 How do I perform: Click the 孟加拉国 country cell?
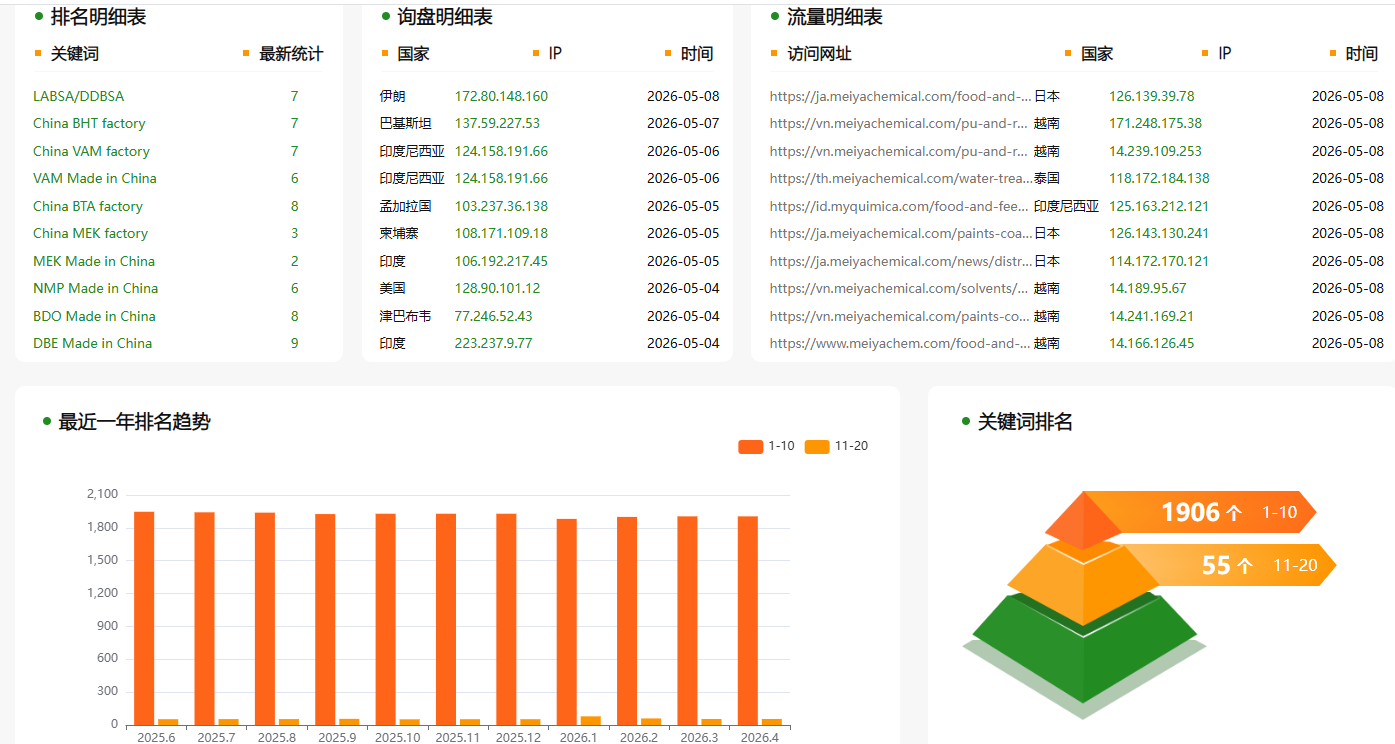point(405,206)
